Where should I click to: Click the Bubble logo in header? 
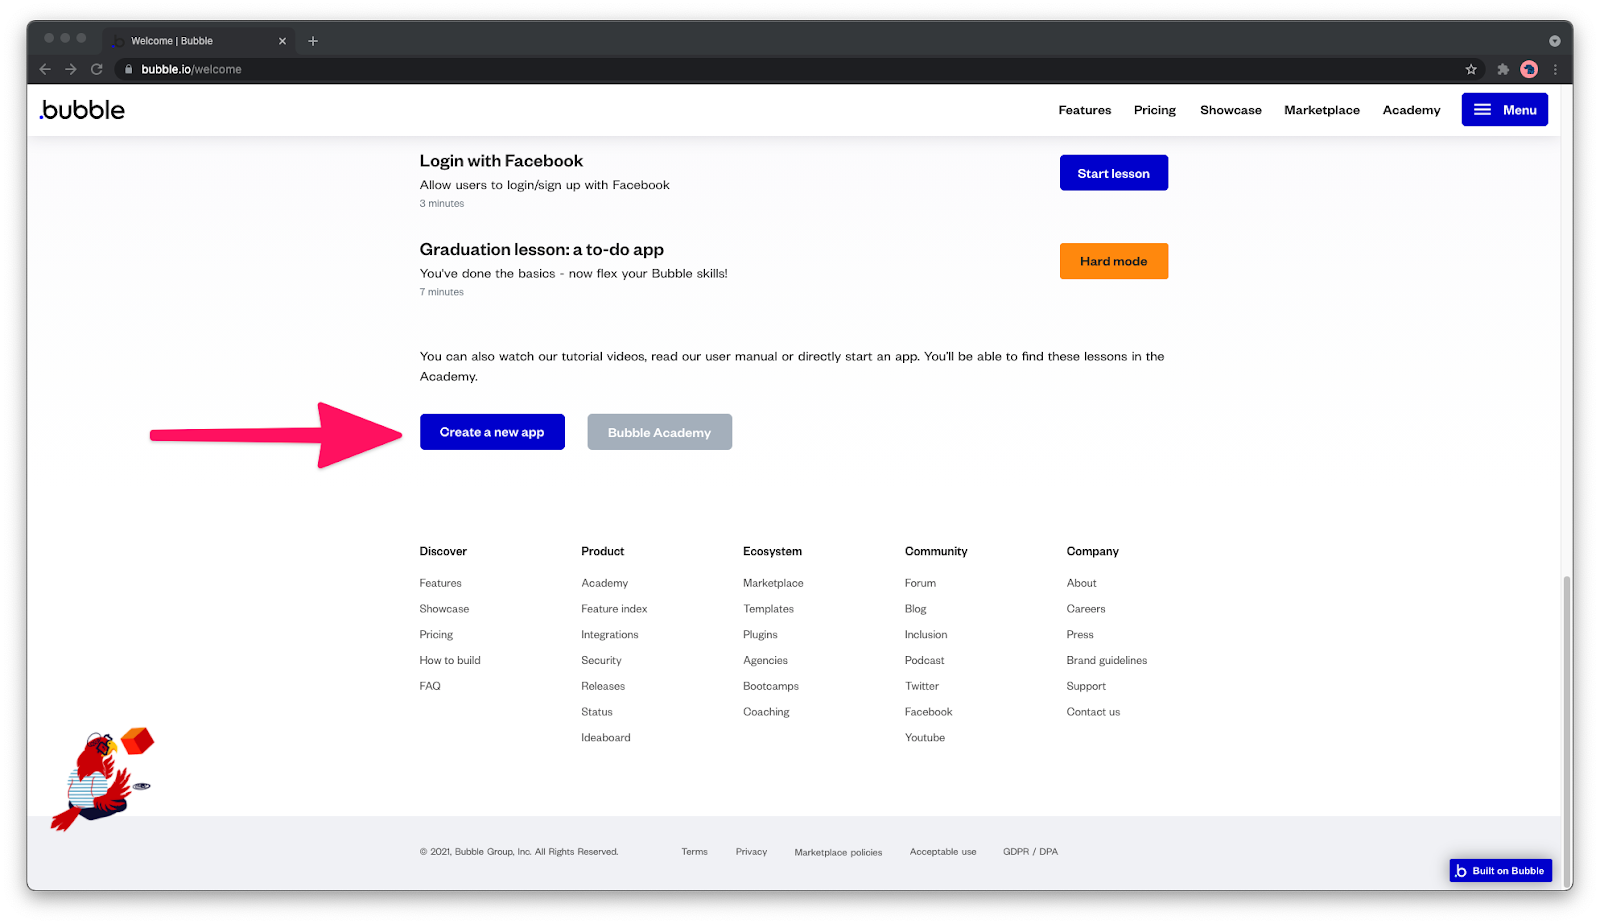point(82,110)
